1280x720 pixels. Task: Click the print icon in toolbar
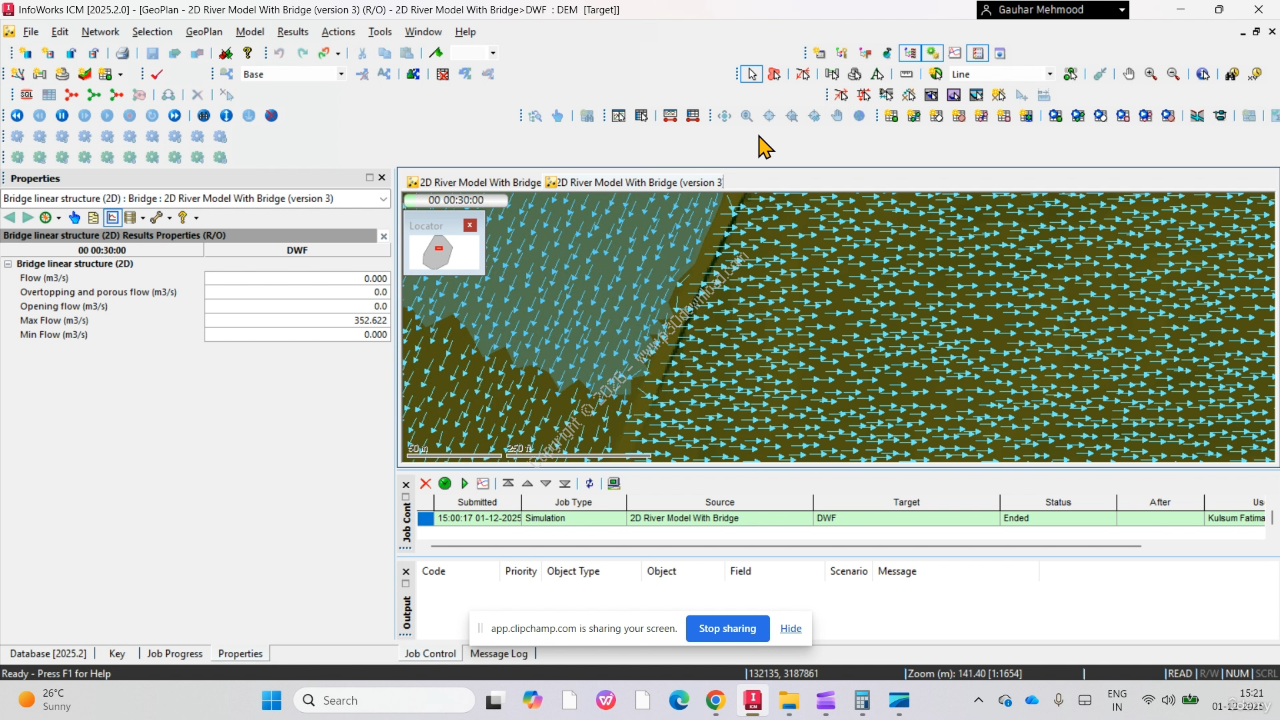(x=122, y=53)
